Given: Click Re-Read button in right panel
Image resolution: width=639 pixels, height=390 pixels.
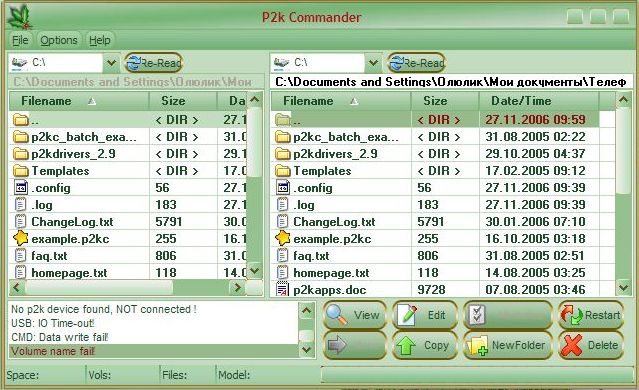Looking at the screenshot, I should click(x=416, y=63).
